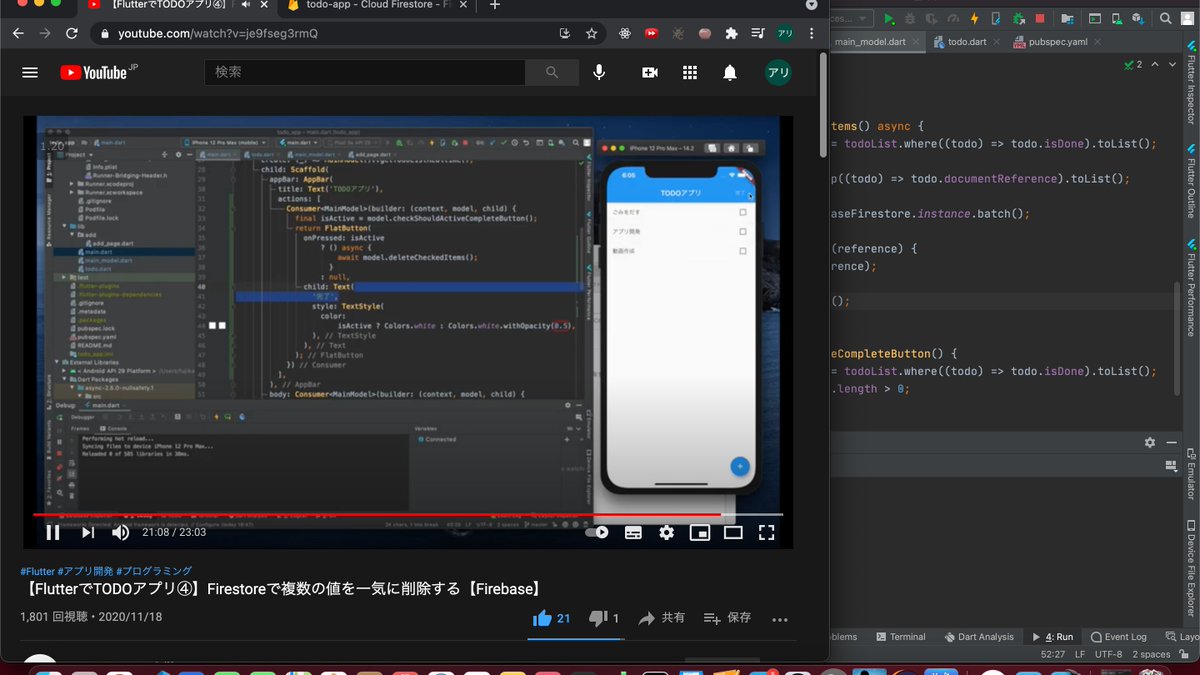Toggle the autoplay switch in the player
The height and width of the screenshot is (675, 1200).
(597, 533)
